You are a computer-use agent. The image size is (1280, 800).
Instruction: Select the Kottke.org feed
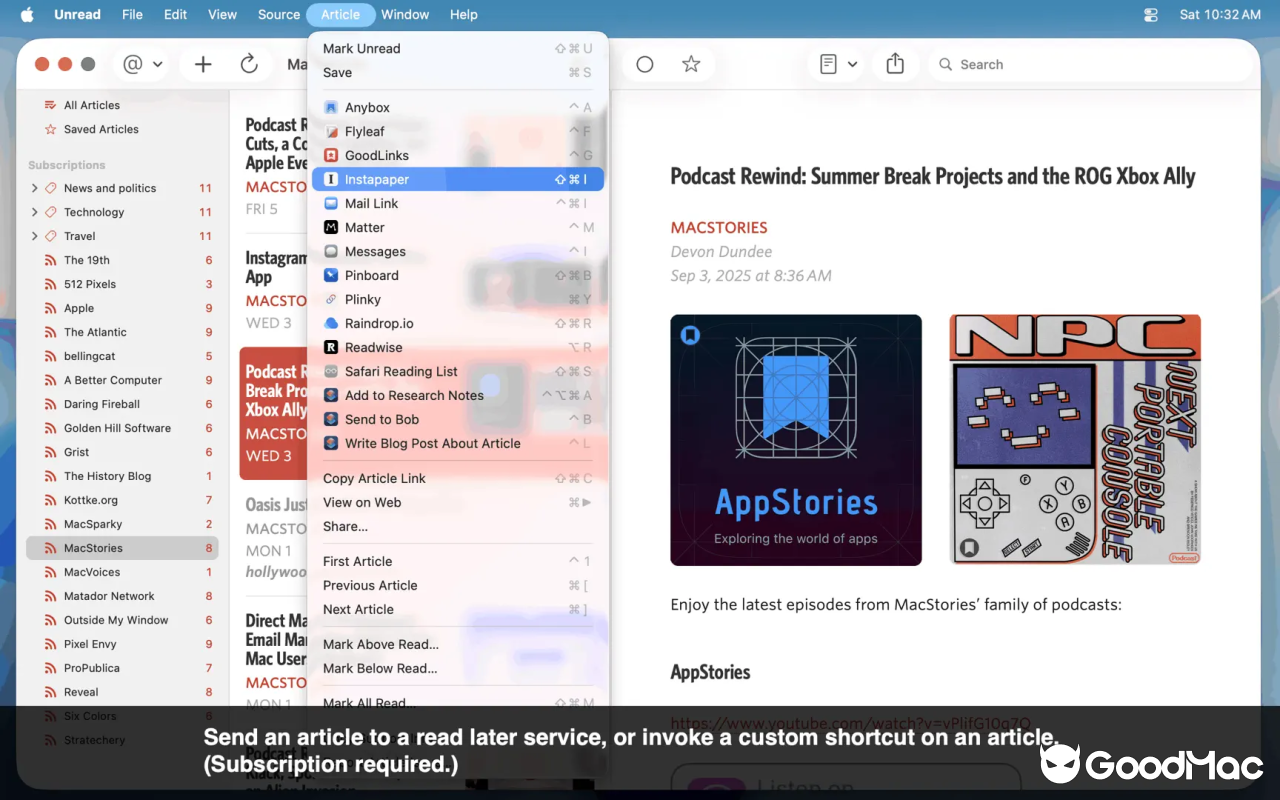pyautogui.click(x=122, y=500)
